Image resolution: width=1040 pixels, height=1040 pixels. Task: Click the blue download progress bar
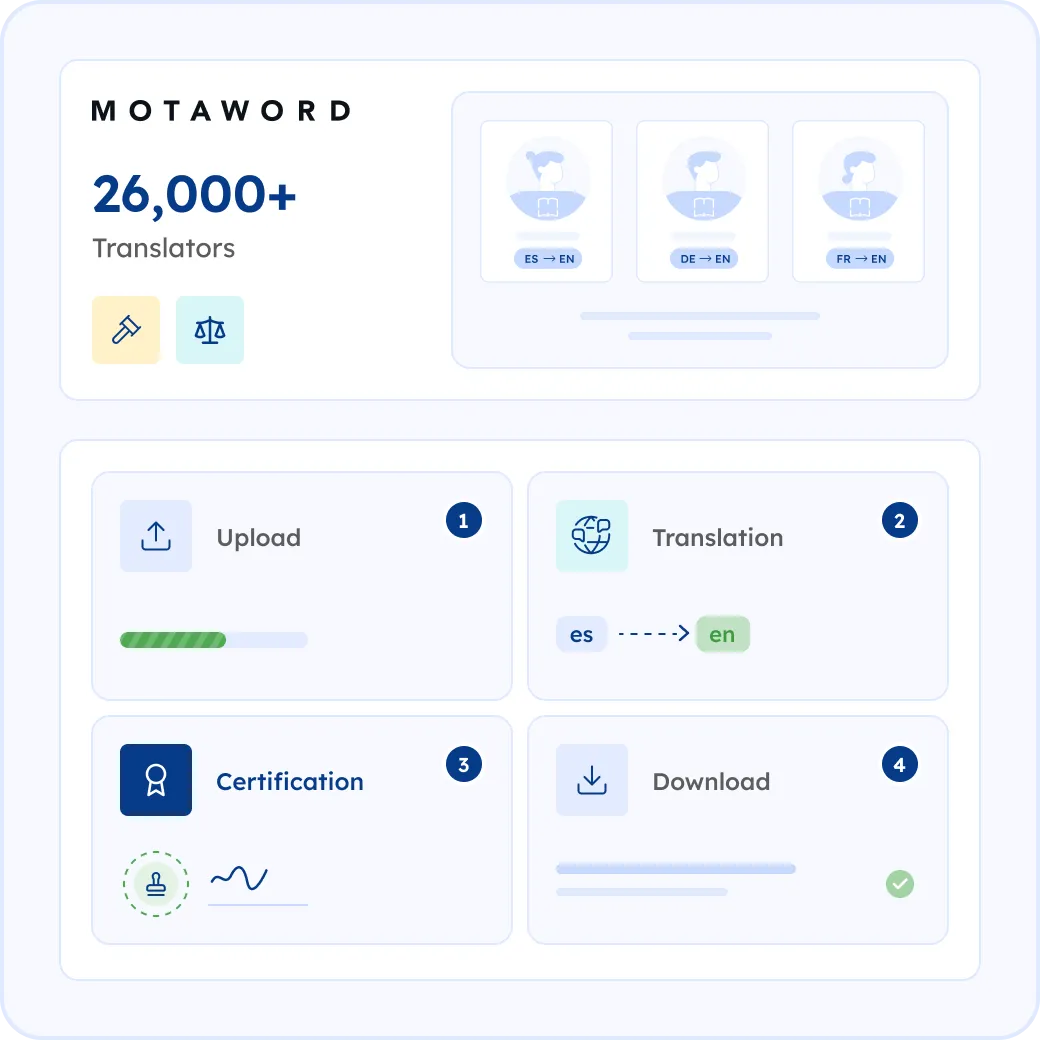point(676,869)
